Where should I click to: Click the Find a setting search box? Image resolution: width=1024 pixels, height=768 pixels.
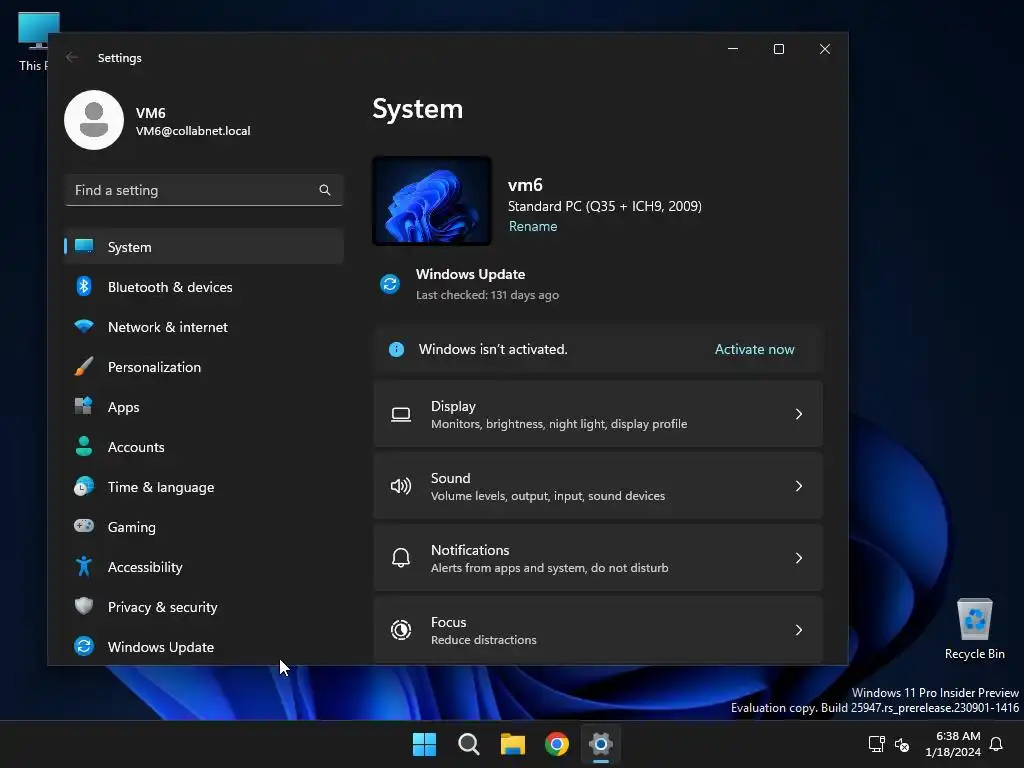tap(204, 190)
